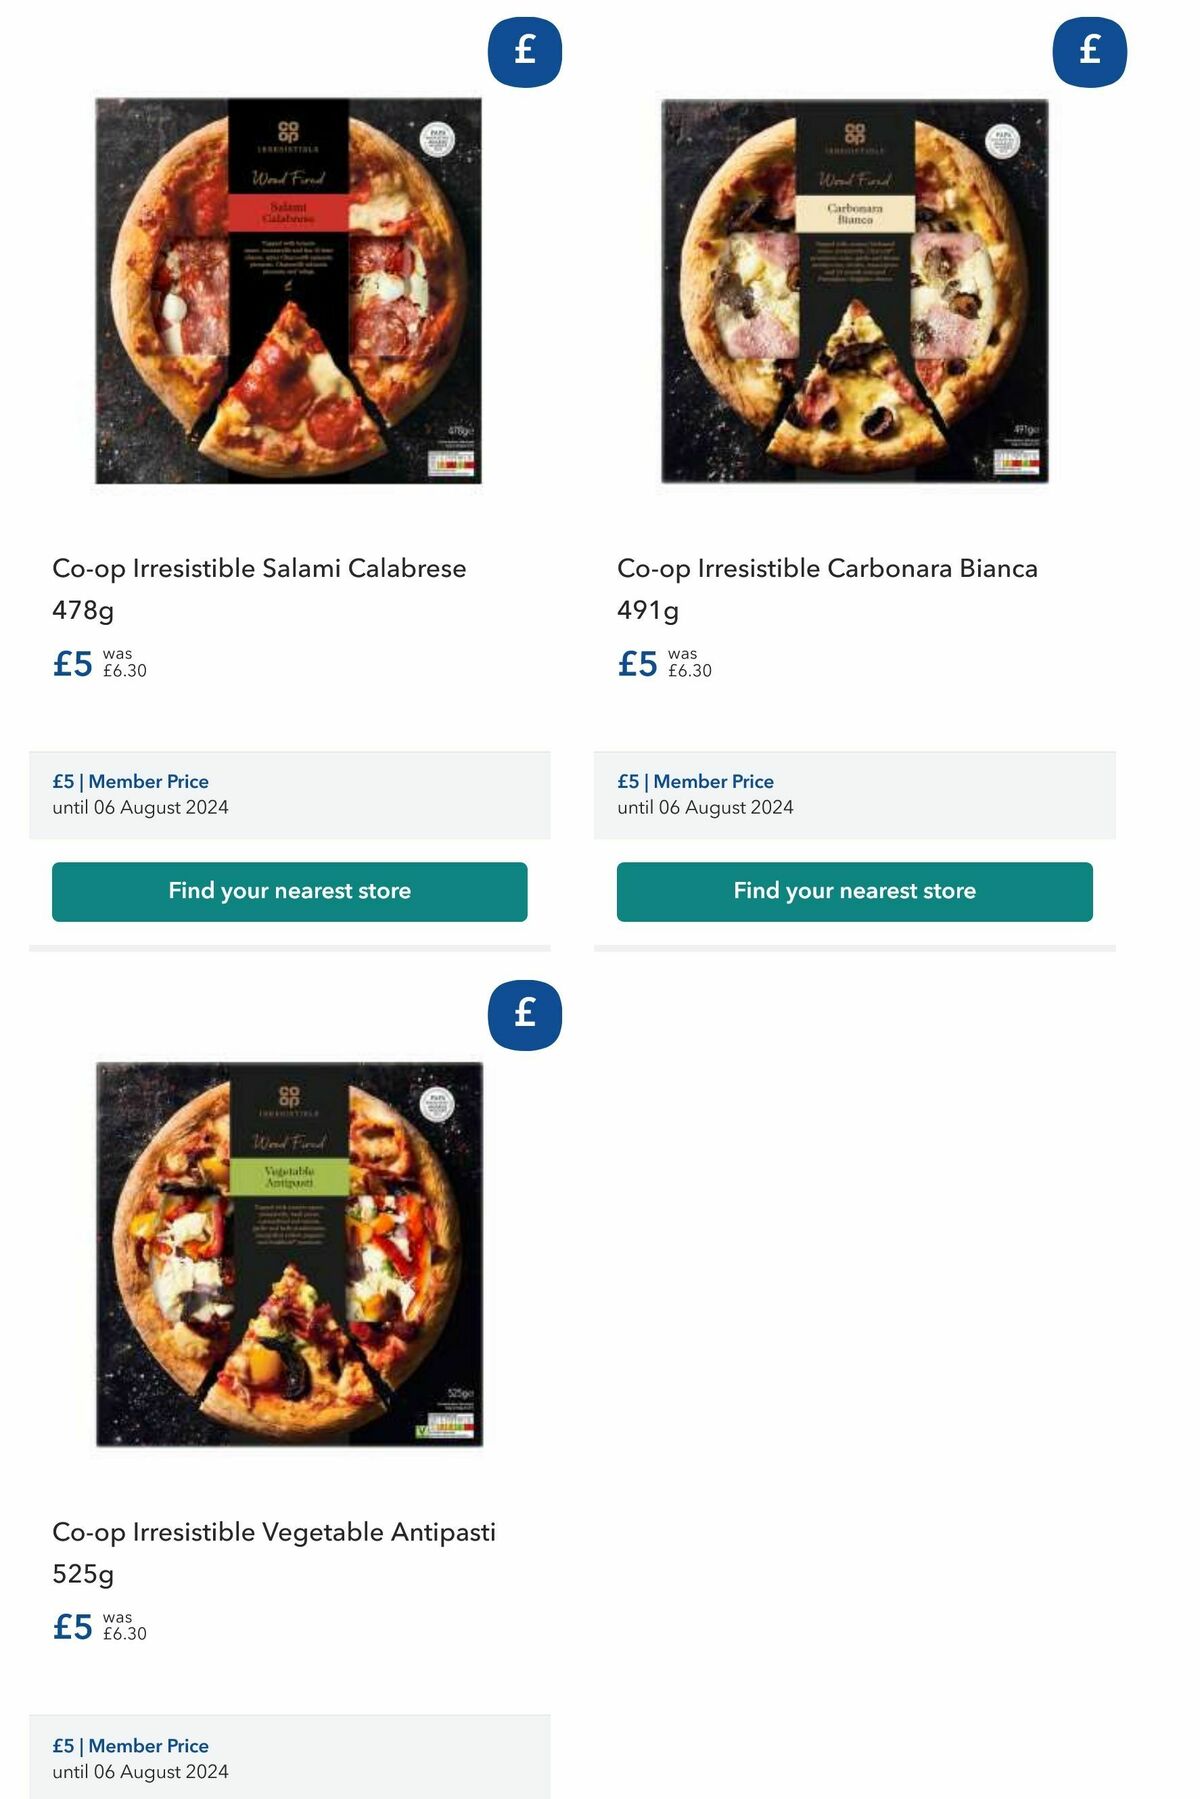
Task: Open the £5 Member Price link for Salami Calabrese
Action: 130,781
